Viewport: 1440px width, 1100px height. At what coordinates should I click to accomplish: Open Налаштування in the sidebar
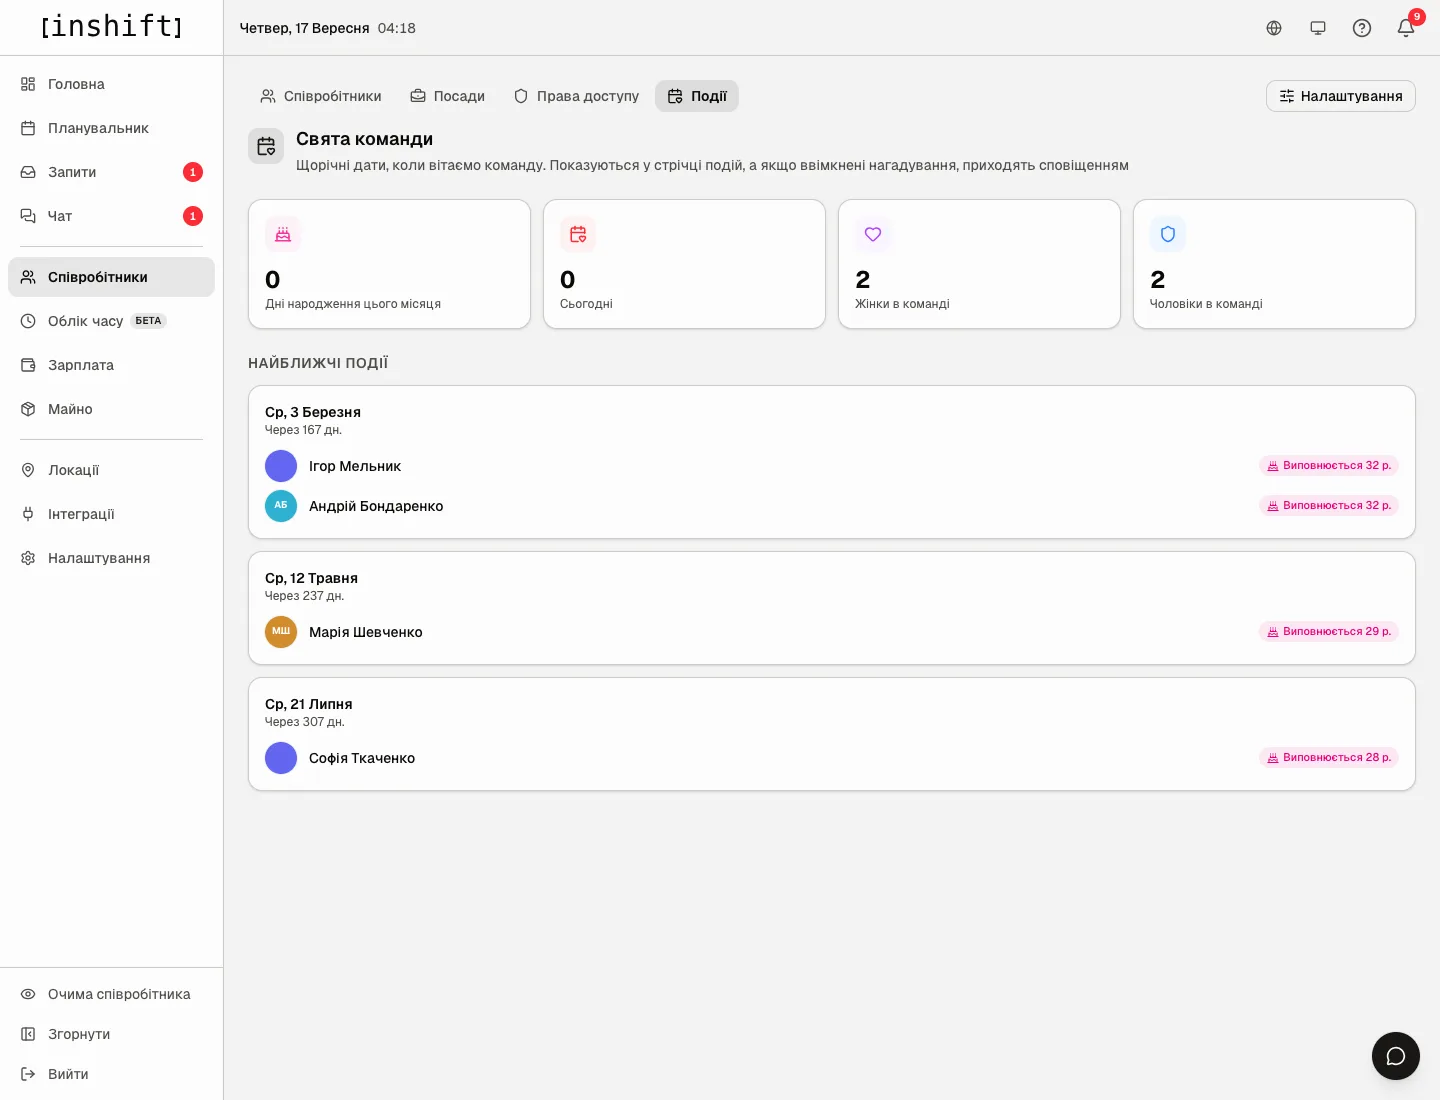(x=111, y=558)
